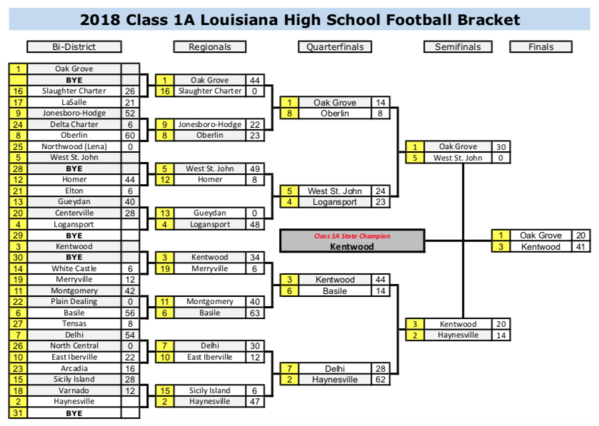This screenshot has height=426, width=599.
Task: Select Haynesville in the Semifinals
Action: point(458,335)
